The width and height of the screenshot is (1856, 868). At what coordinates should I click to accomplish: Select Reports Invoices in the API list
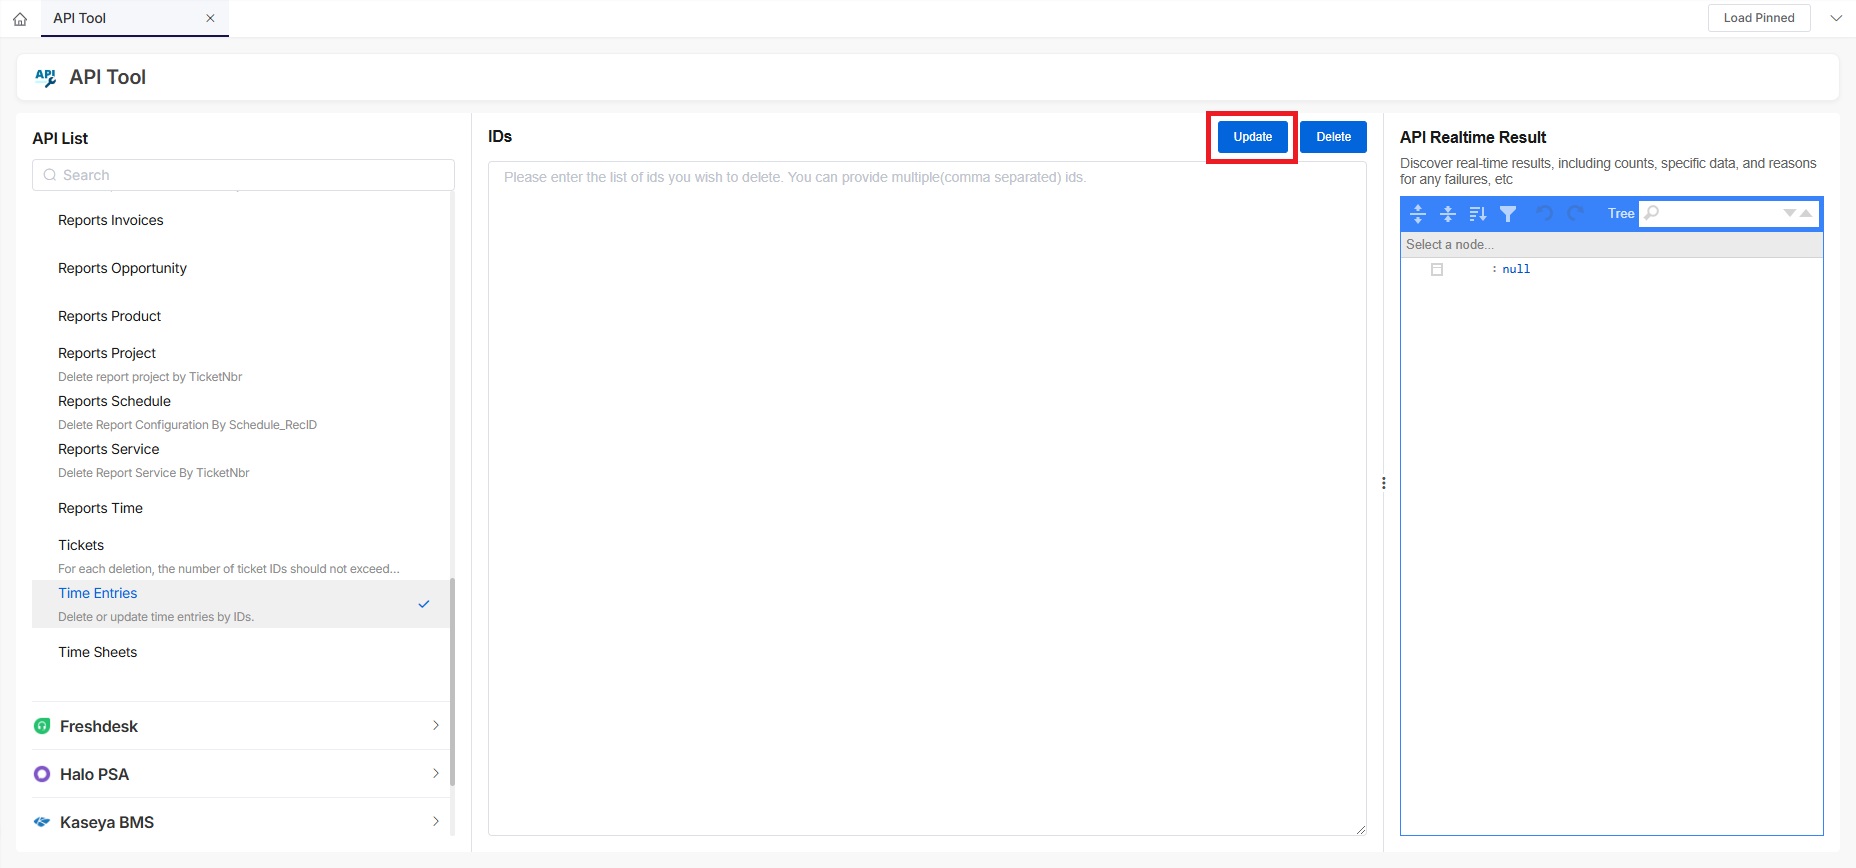pyautogui.click(x=111, y=221)
